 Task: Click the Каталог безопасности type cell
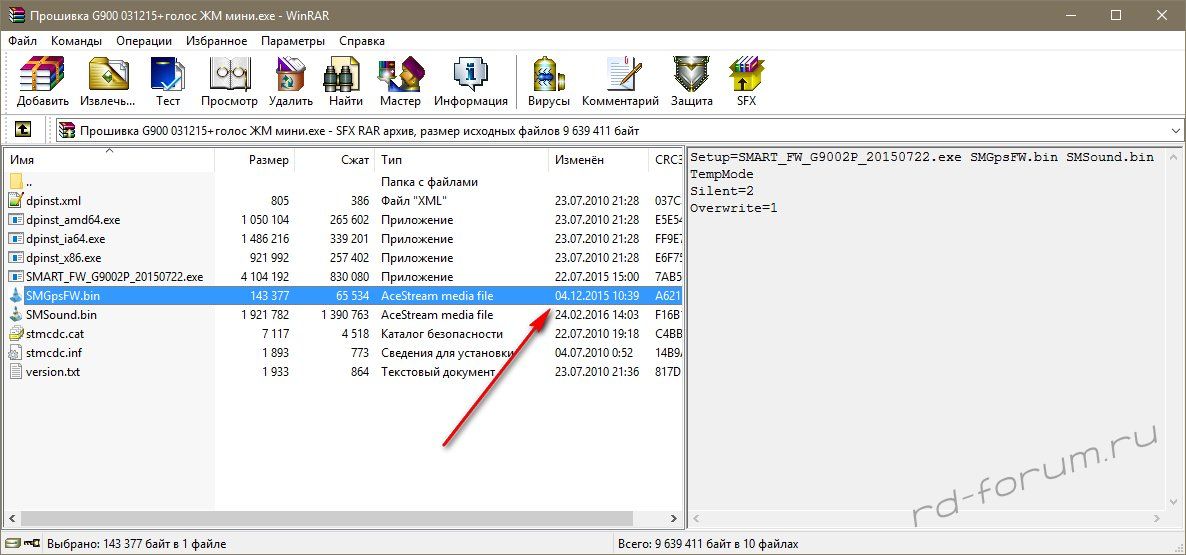click(442, 333)
